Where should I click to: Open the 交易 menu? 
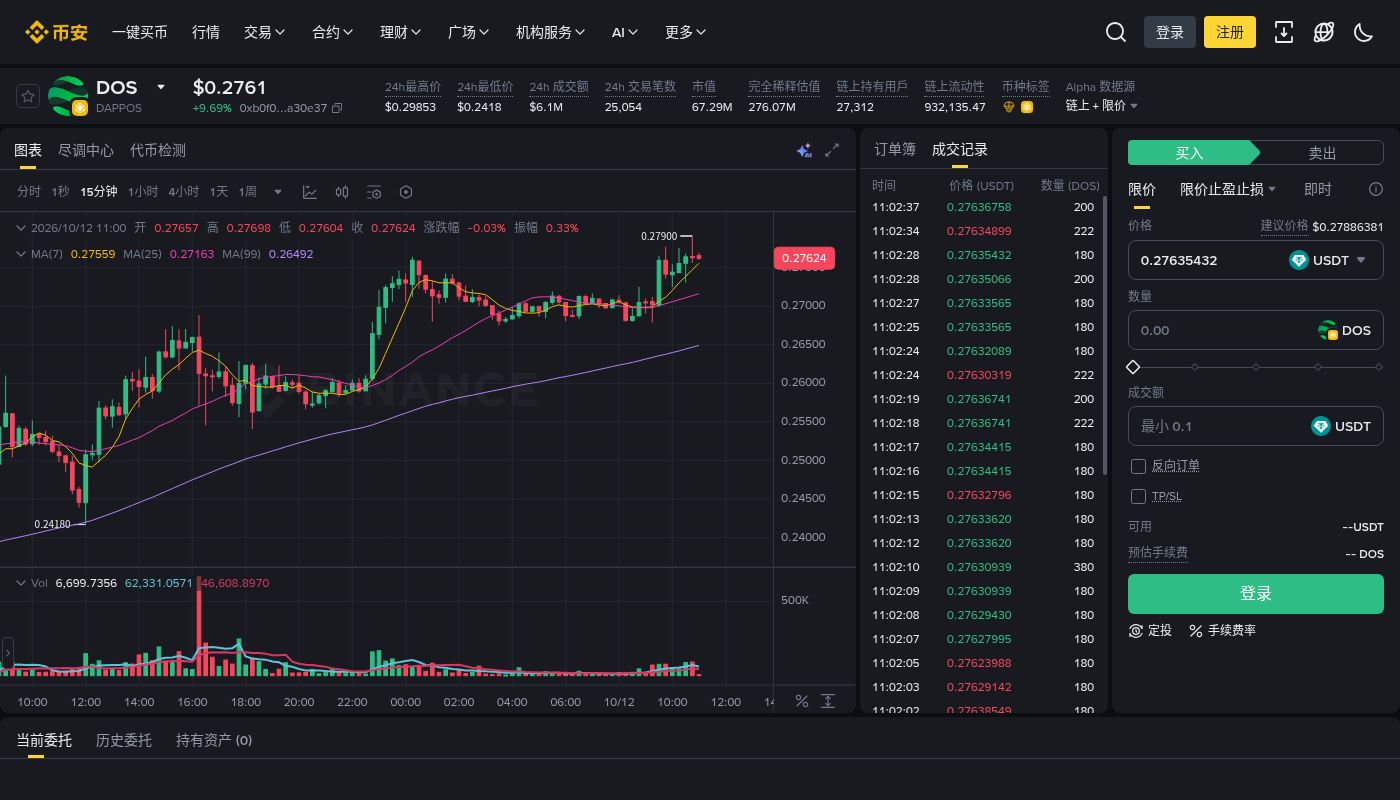point(265,32)
